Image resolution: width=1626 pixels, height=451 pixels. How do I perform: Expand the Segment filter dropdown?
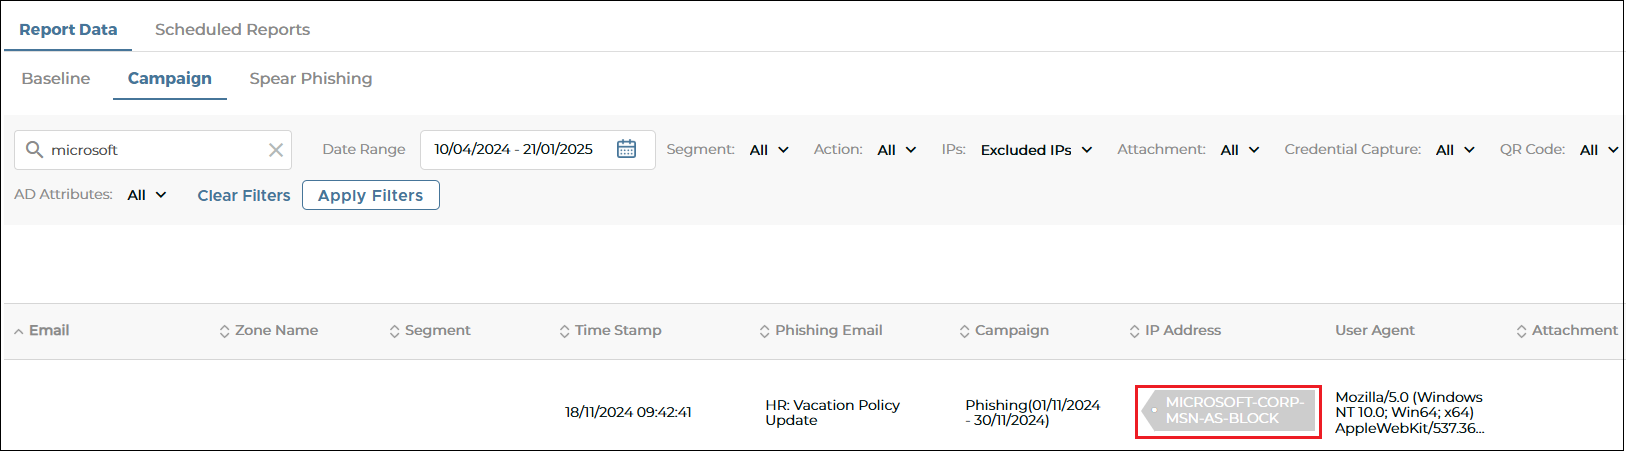769,150
